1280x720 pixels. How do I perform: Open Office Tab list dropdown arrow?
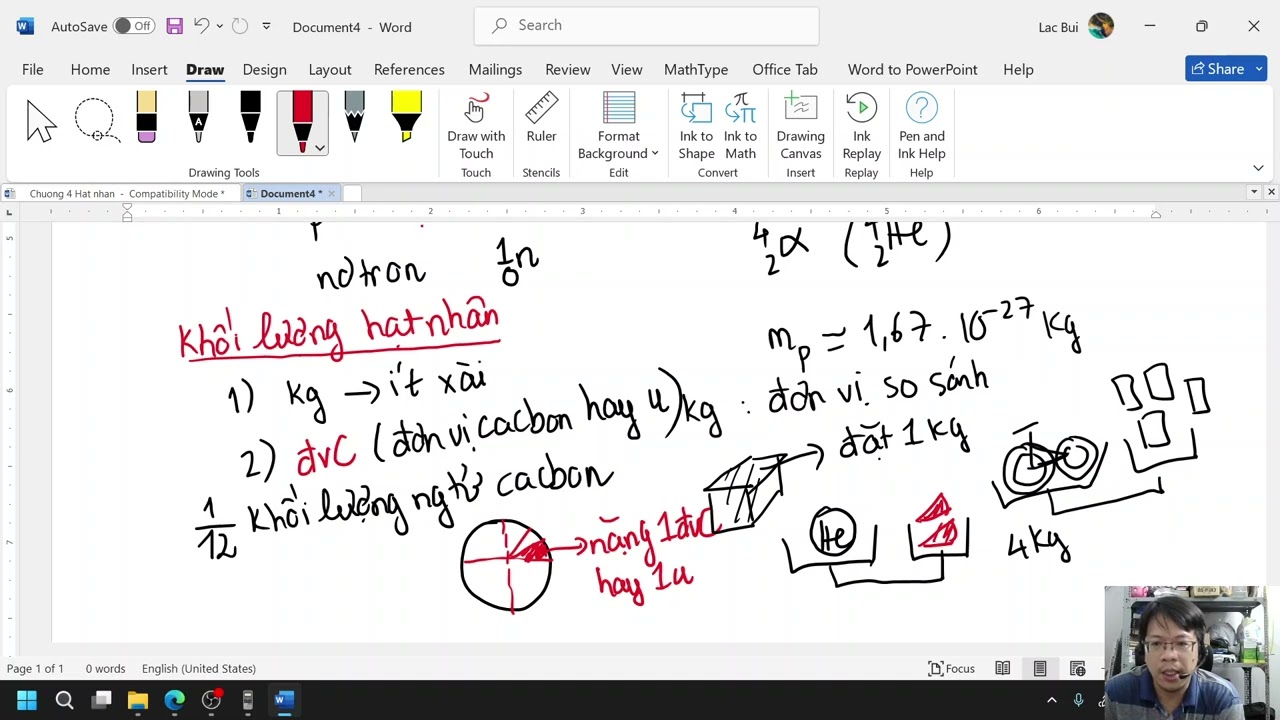(x=1254, y=192)
